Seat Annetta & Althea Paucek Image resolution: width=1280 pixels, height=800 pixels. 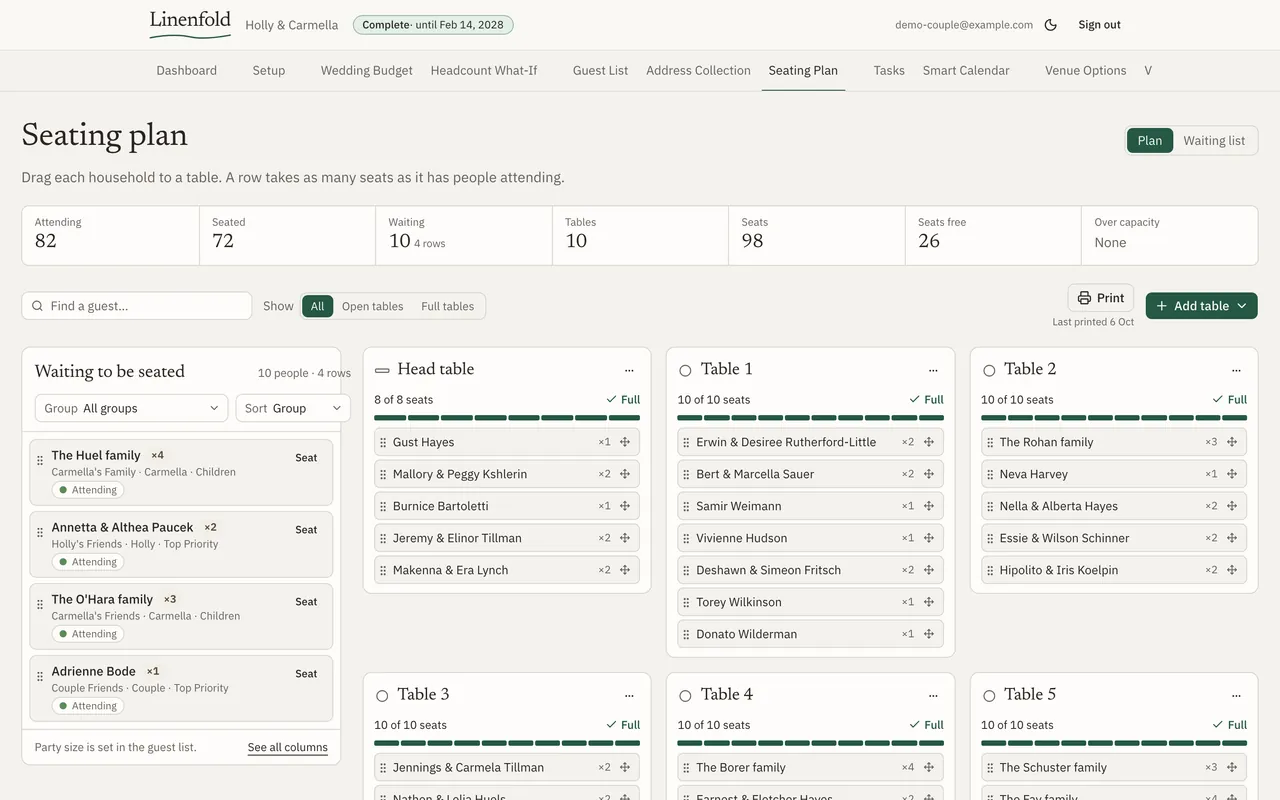pos(306,530)
